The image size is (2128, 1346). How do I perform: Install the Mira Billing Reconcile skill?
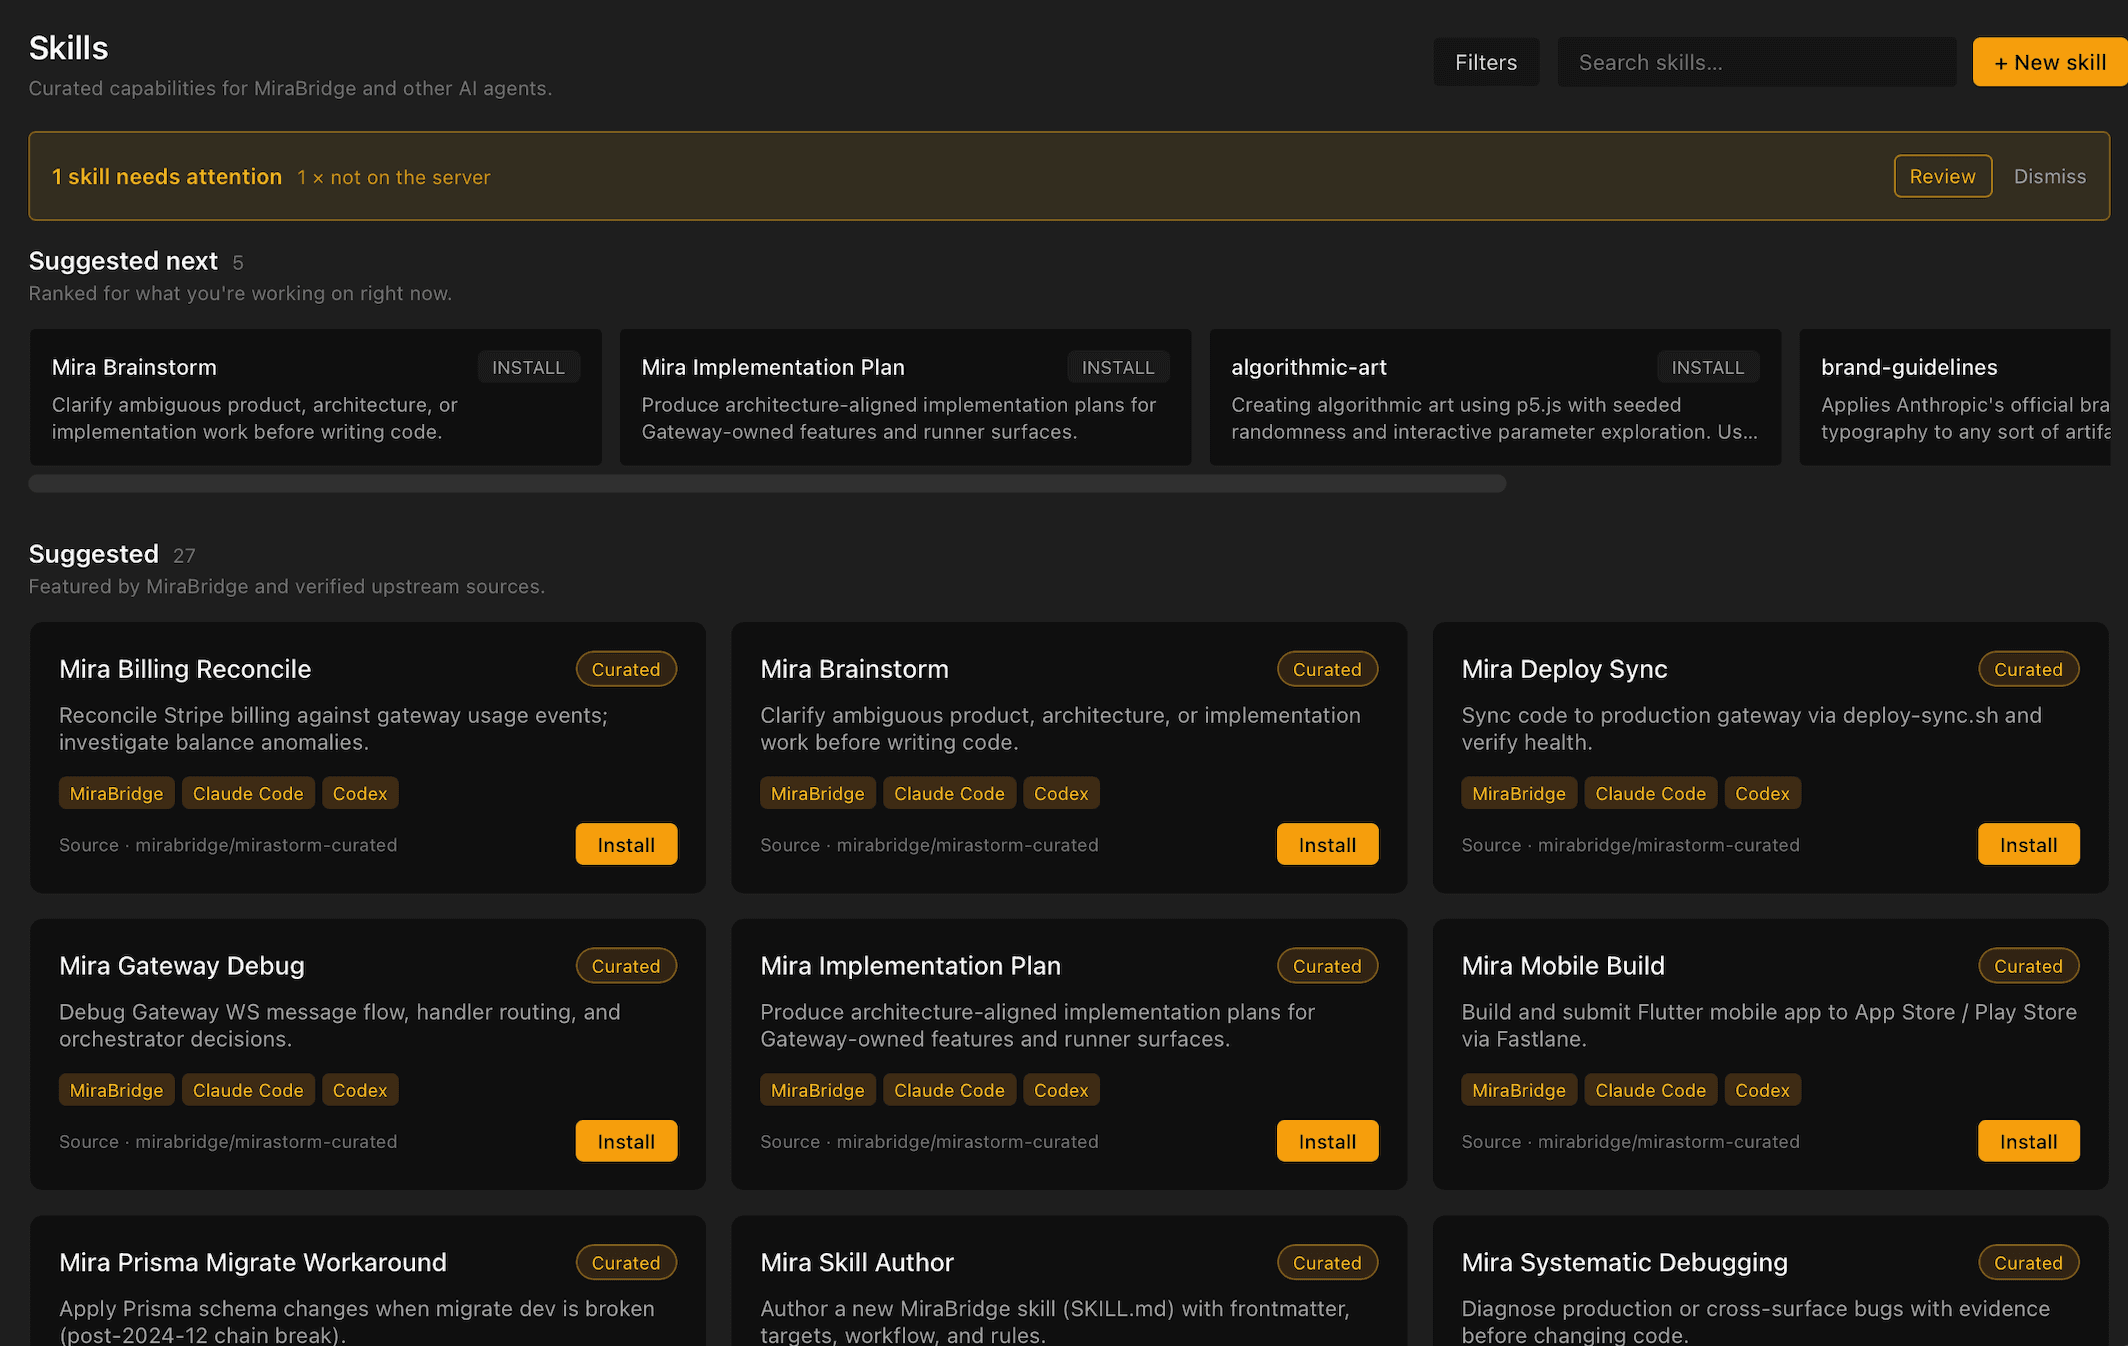(x=626, y=845)
